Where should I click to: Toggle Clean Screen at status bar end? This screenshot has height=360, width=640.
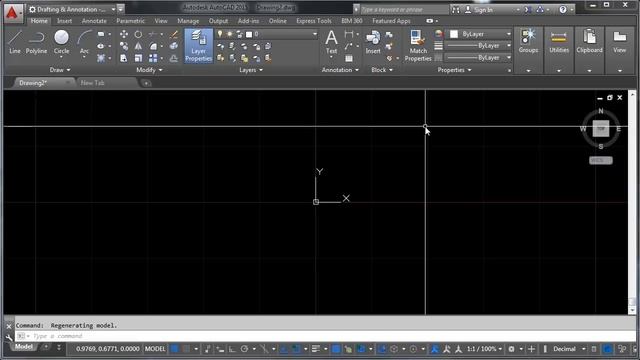(622, 349)
